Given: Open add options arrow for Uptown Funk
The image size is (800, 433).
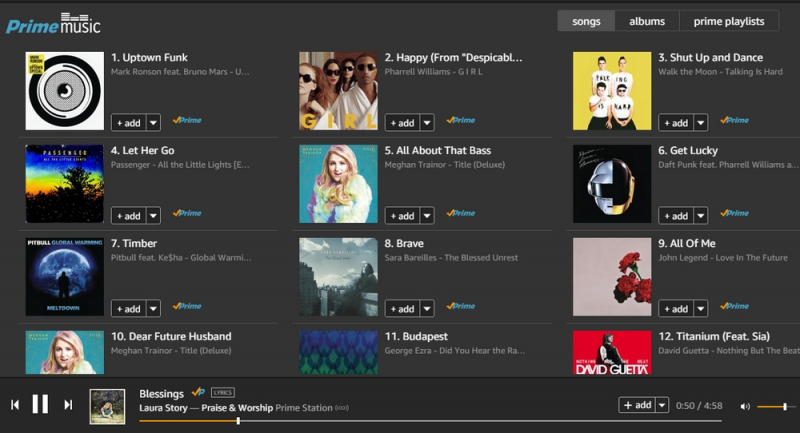Looking at the screenshot, I should tap(154, 122).
